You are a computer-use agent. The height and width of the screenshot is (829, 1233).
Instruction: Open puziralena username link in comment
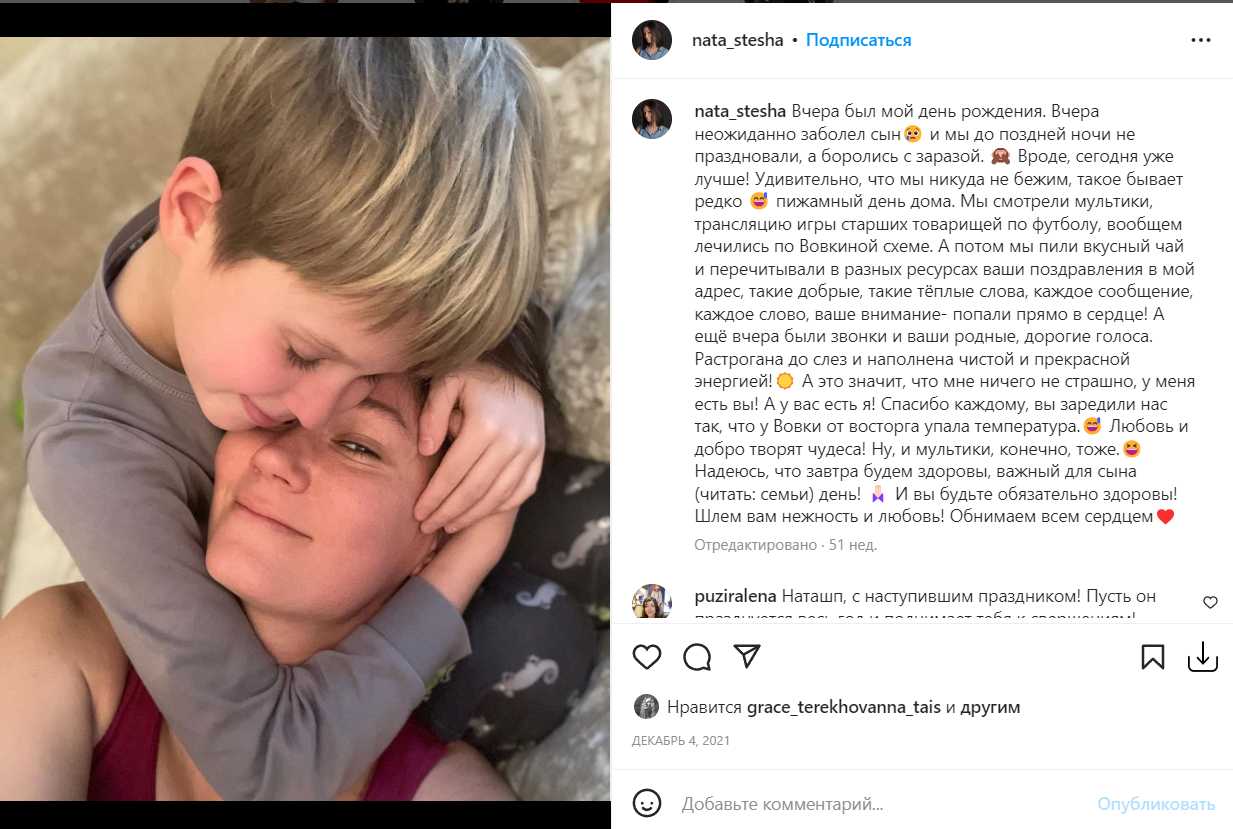pos(735,596)
